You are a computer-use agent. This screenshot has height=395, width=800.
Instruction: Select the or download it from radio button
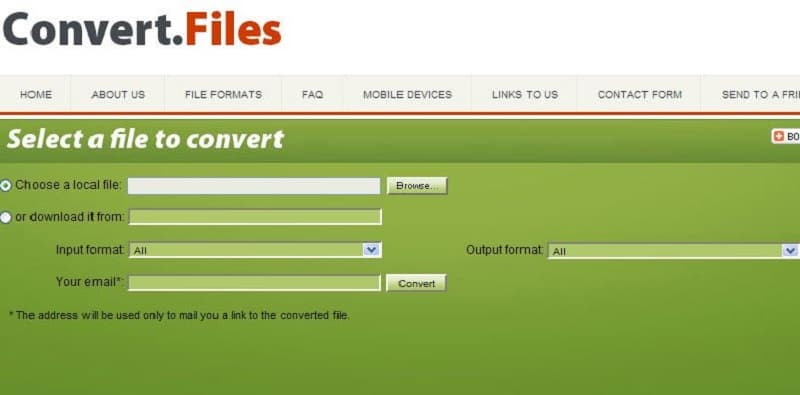point(5,217)
